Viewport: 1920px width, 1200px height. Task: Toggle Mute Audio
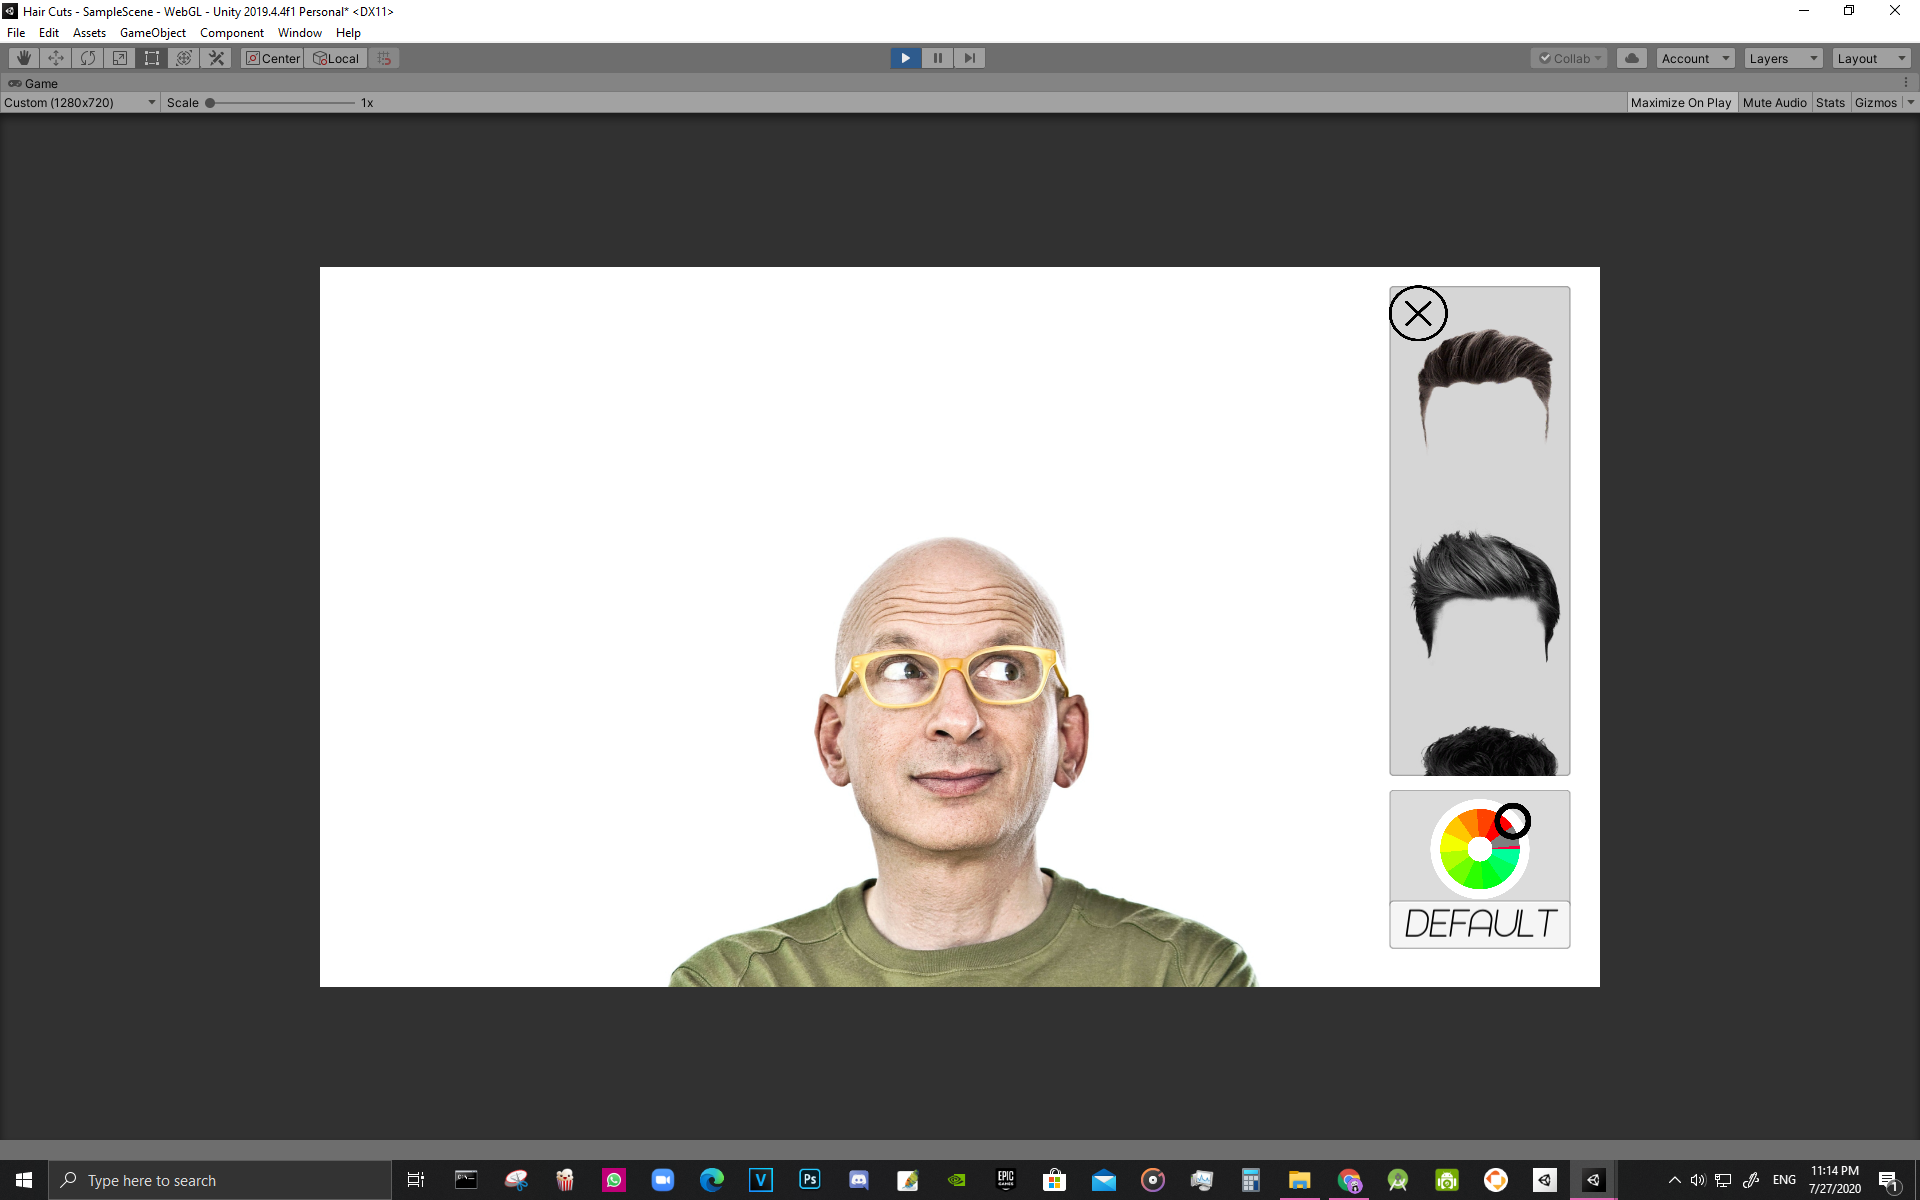click(1775, 102)
